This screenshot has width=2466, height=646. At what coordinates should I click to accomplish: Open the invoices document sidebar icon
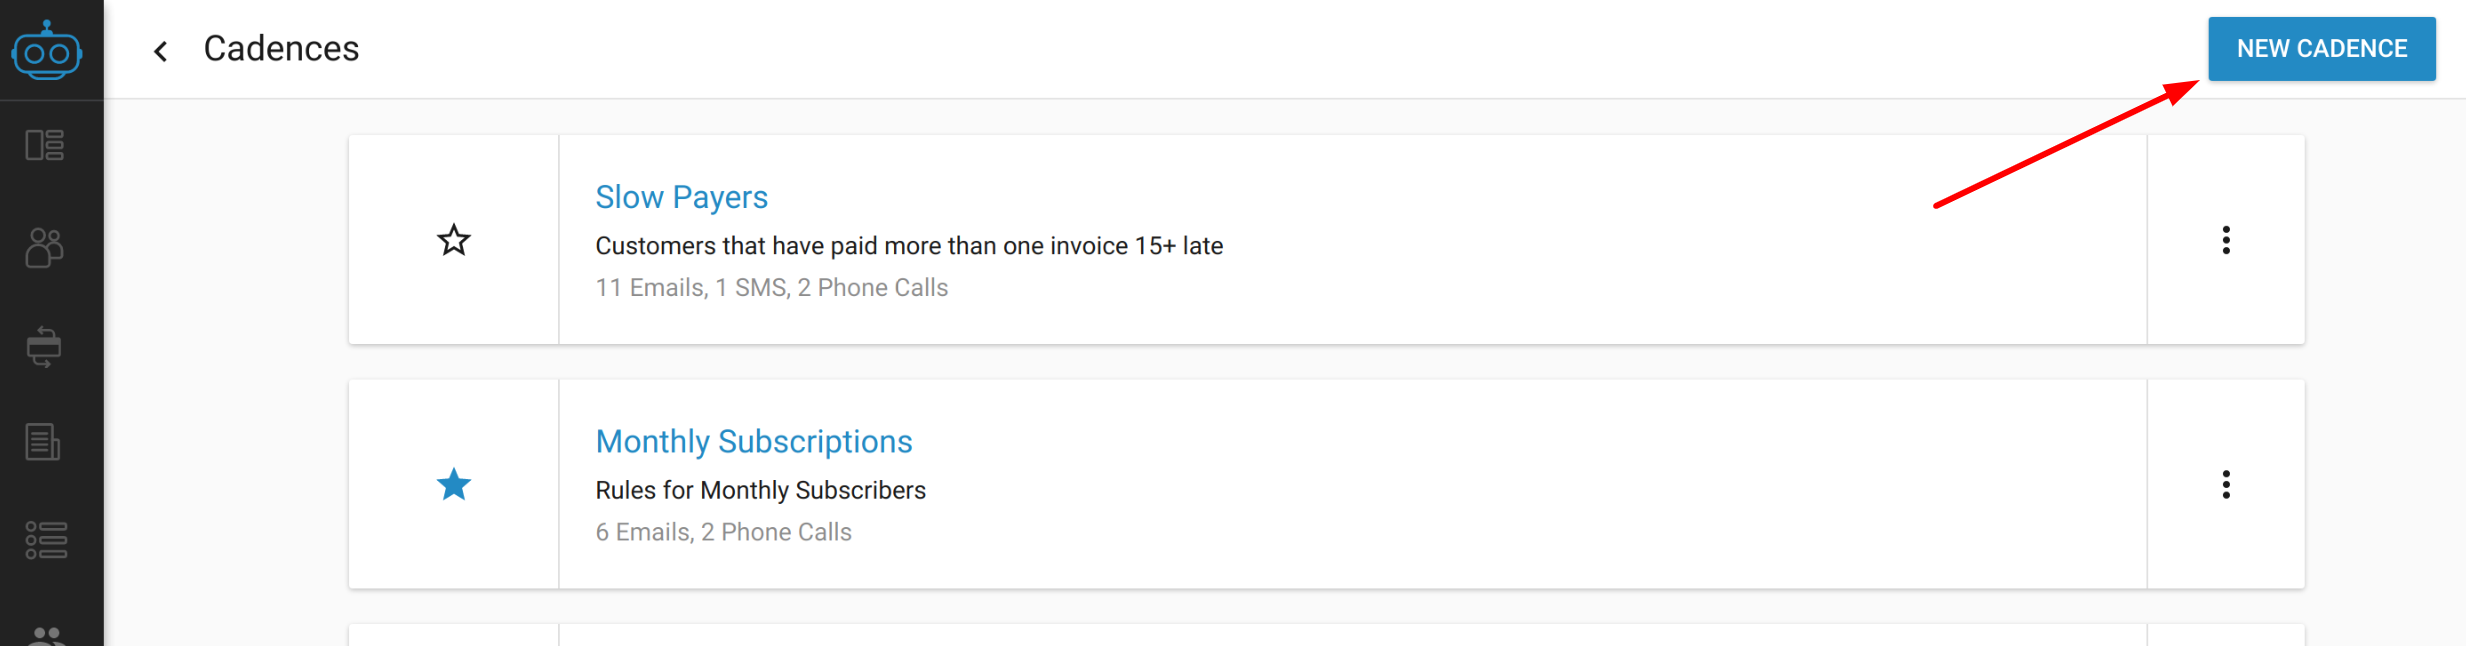pyautogui.click(x=43, y=442)
